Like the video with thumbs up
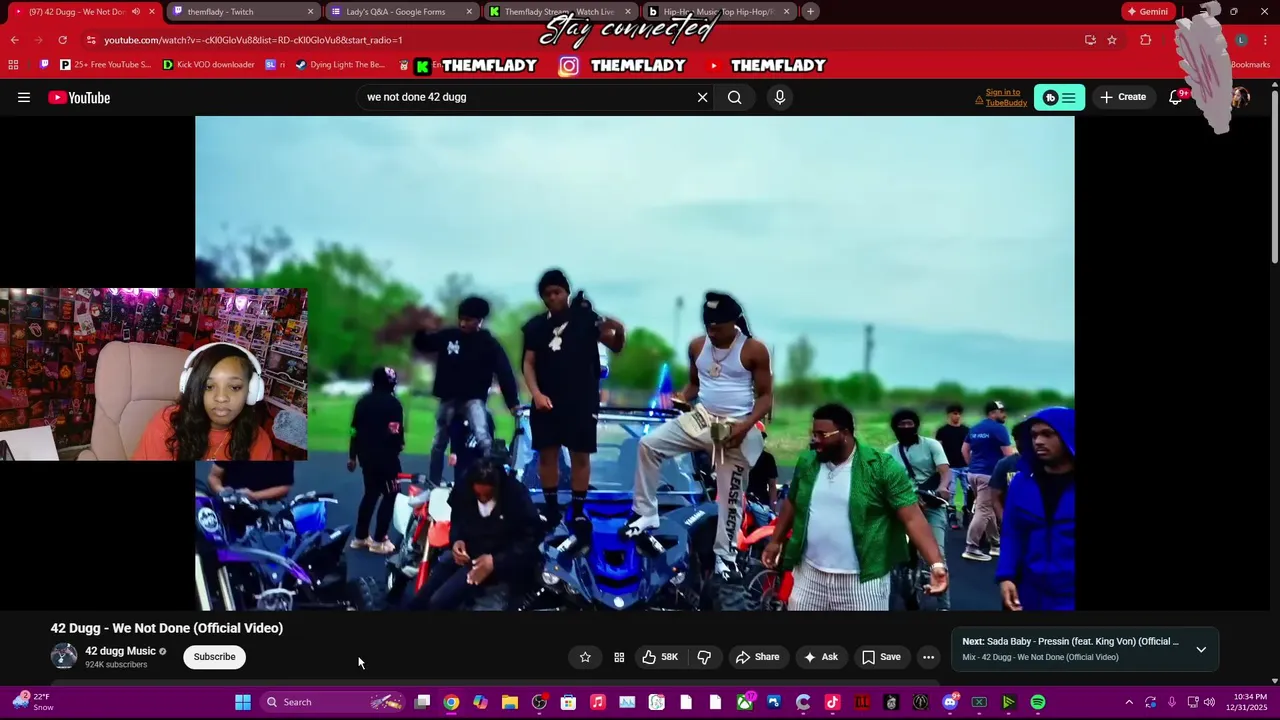 point(660,657)
